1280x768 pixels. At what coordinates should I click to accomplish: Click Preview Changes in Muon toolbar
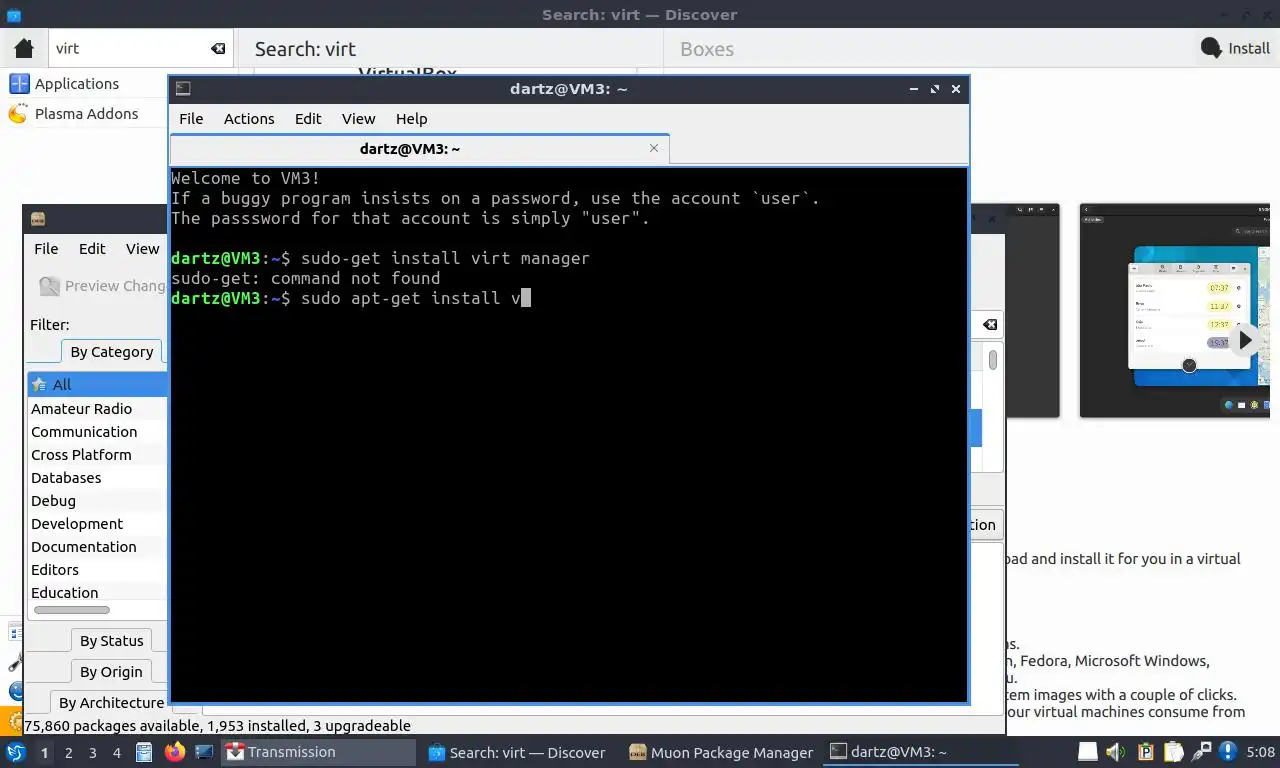tap(102, 286)
